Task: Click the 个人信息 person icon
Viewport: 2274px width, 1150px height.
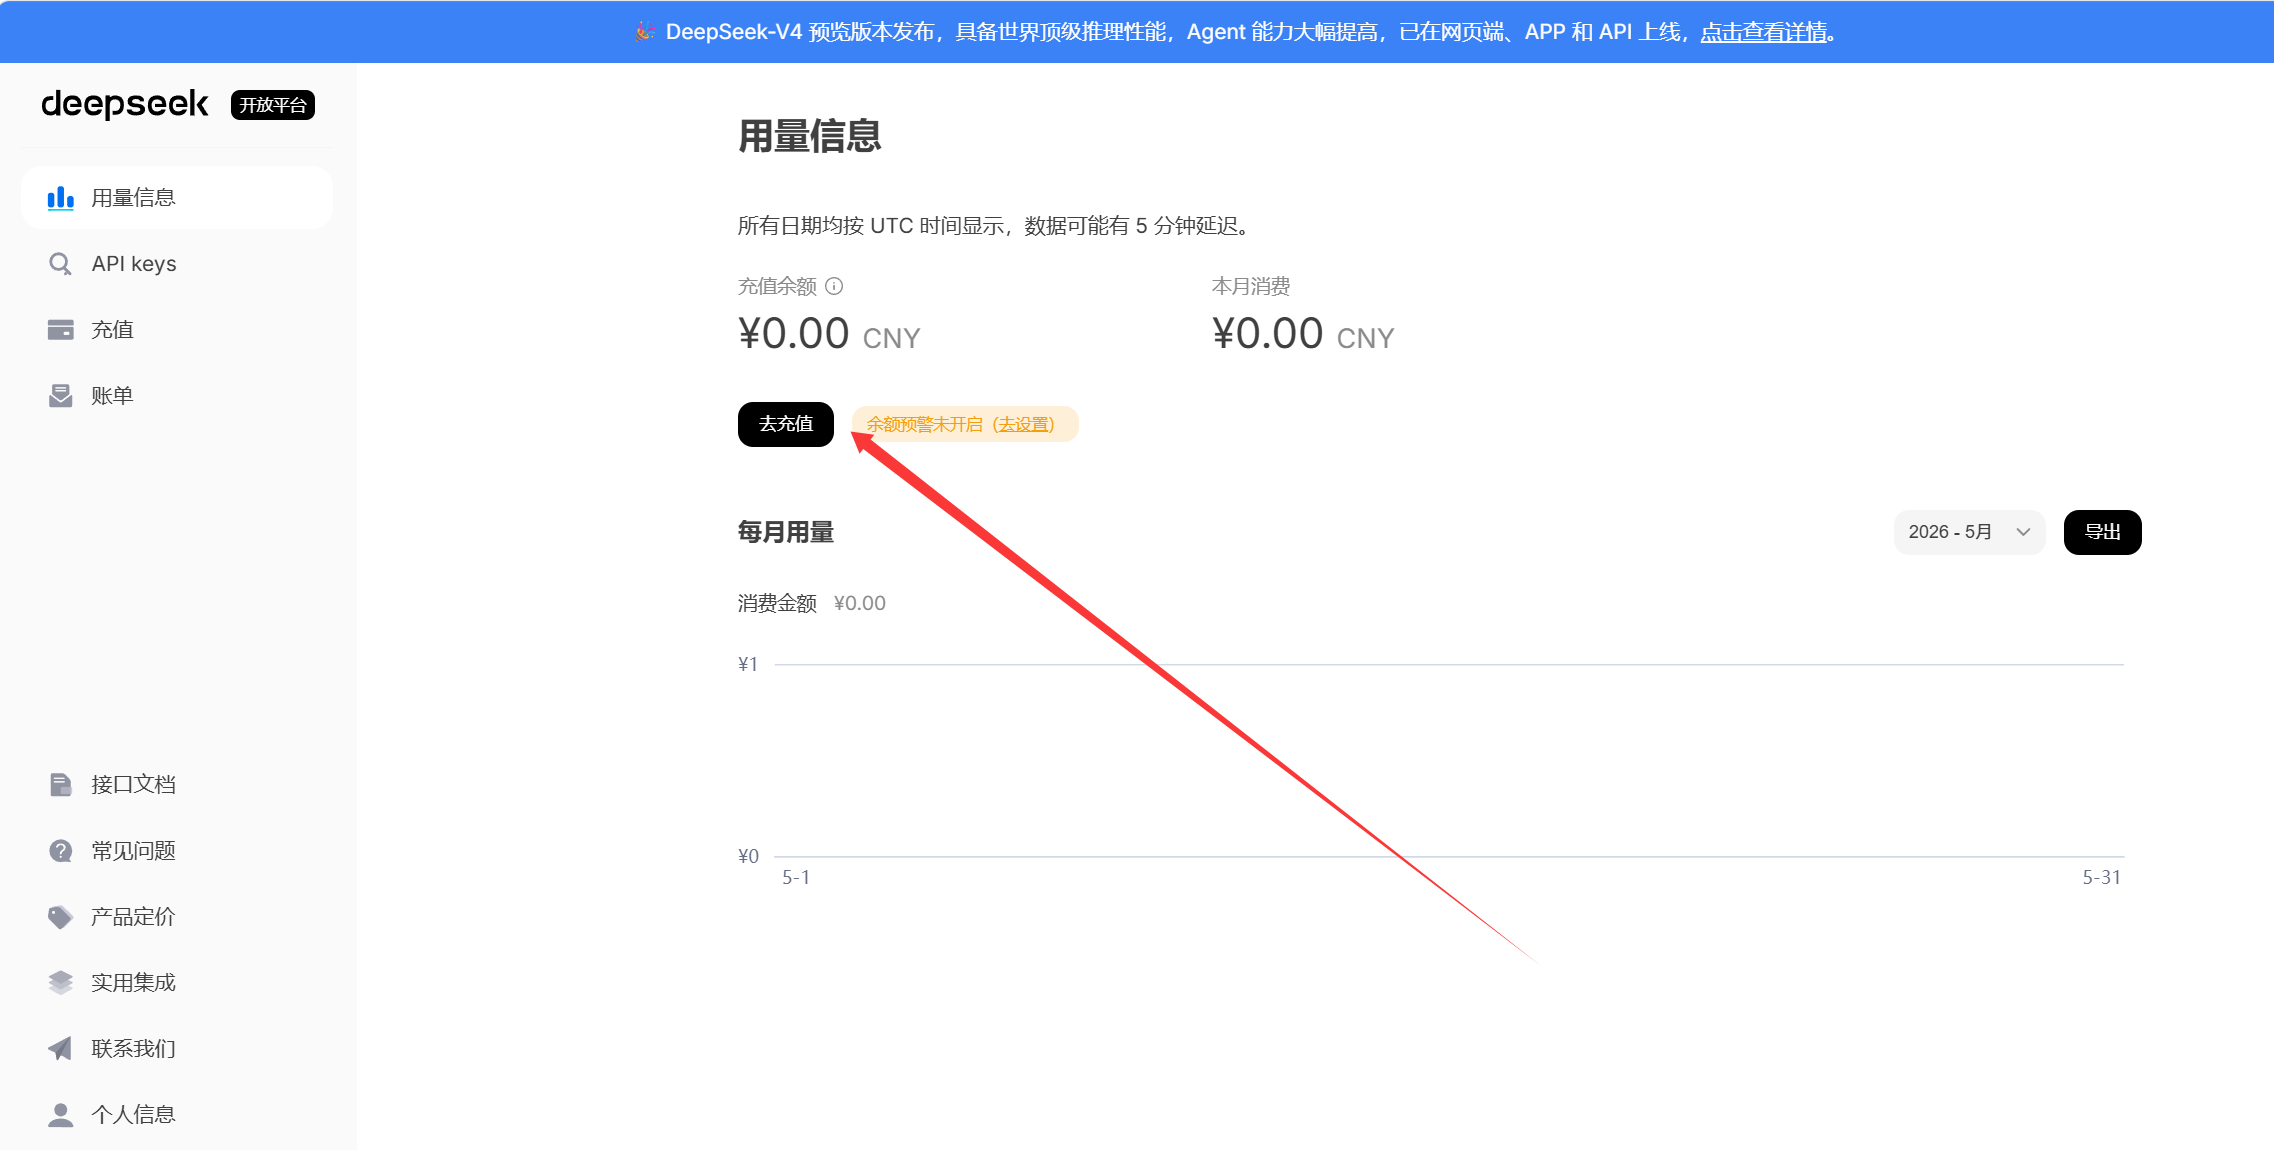Action: 60,1115
